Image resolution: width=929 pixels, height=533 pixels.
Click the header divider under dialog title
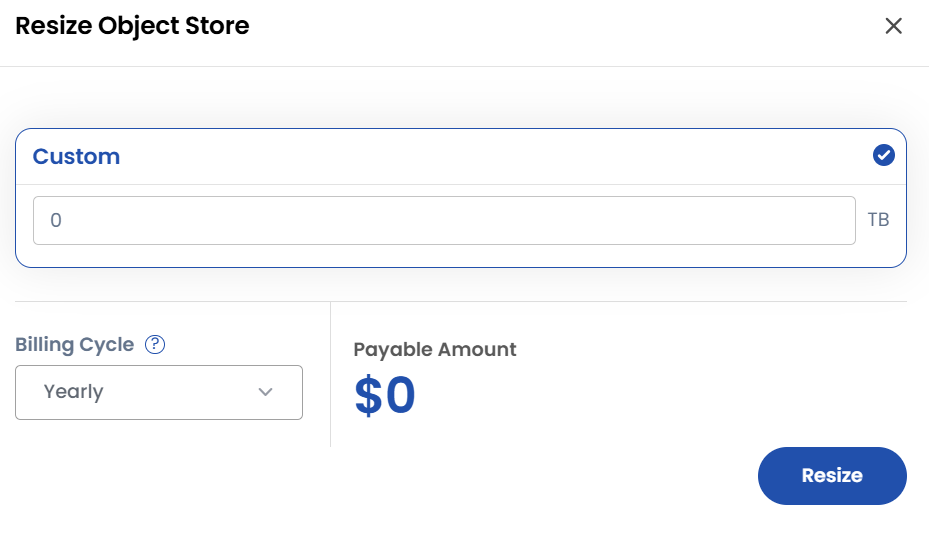(464, 66)
